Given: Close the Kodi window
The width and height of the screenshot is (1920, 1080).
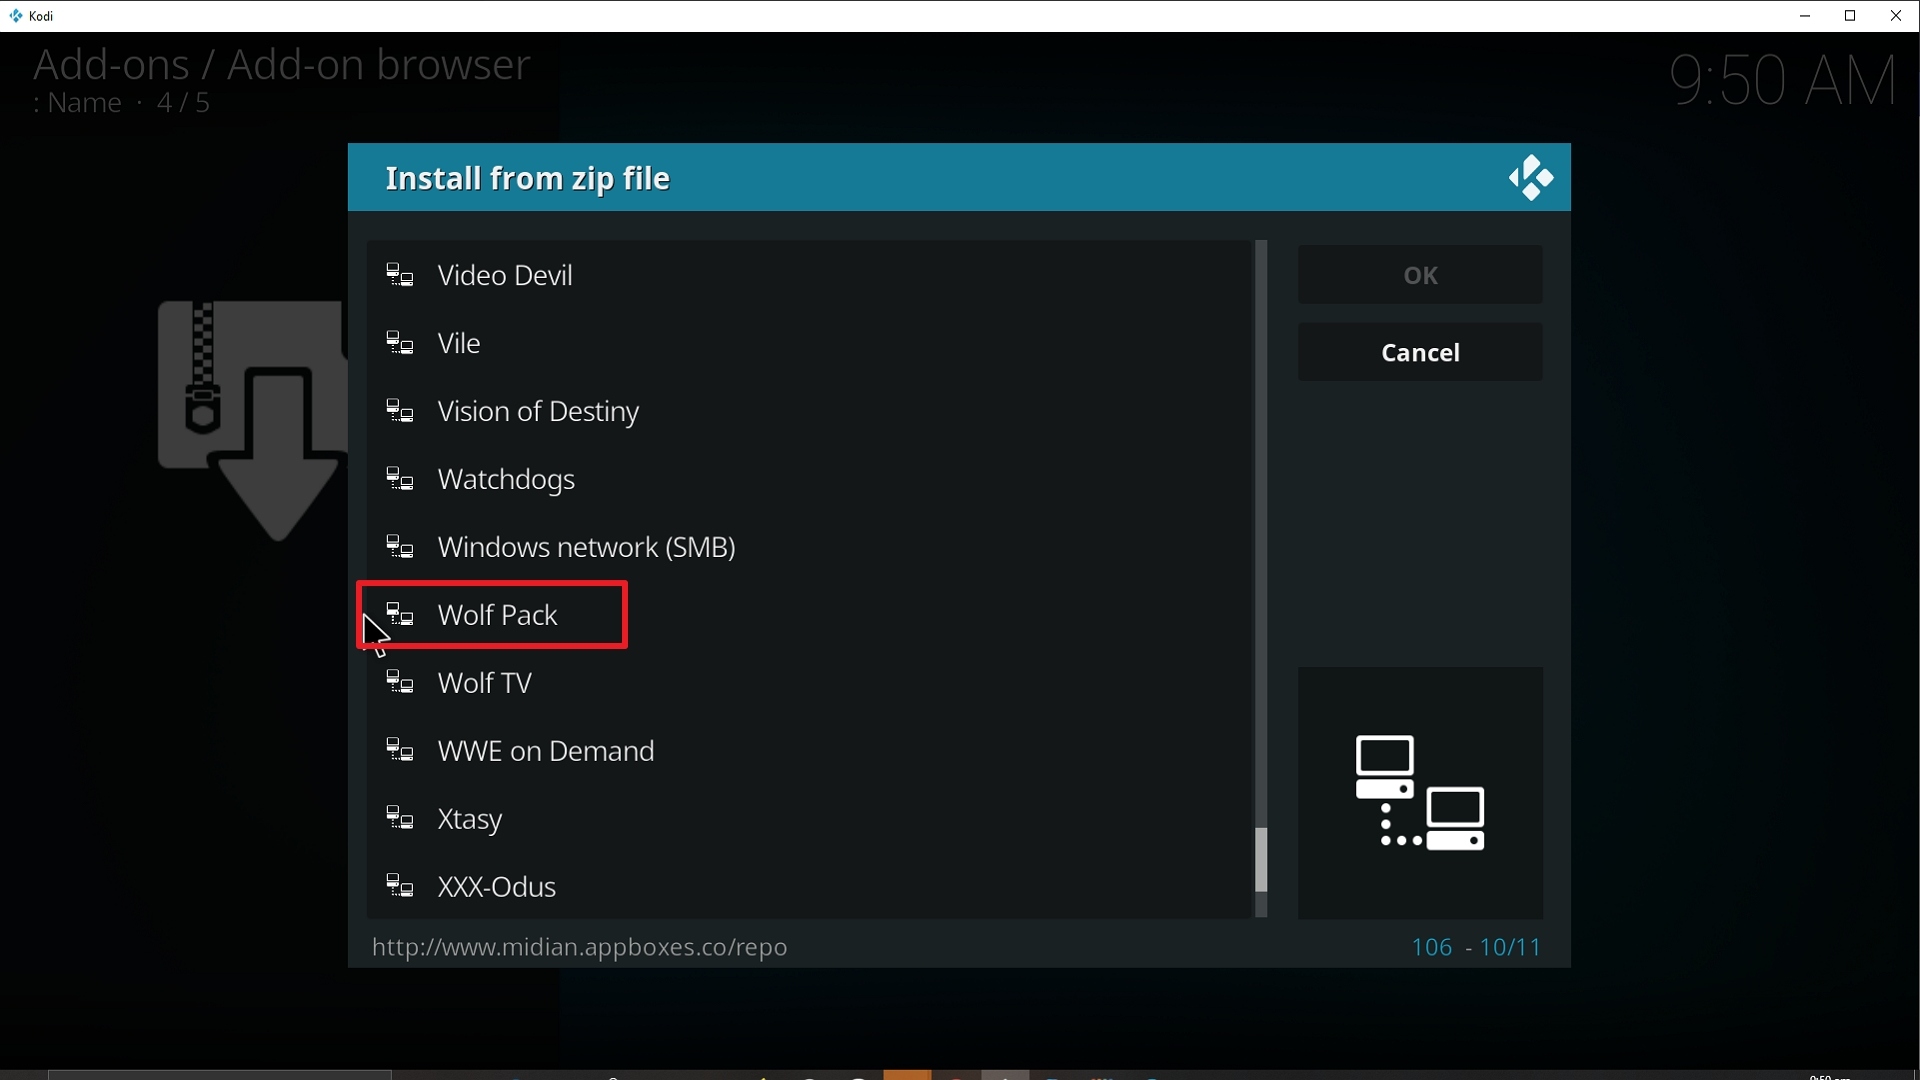Looking at the screenshot, I should [x=1897, y=16].
